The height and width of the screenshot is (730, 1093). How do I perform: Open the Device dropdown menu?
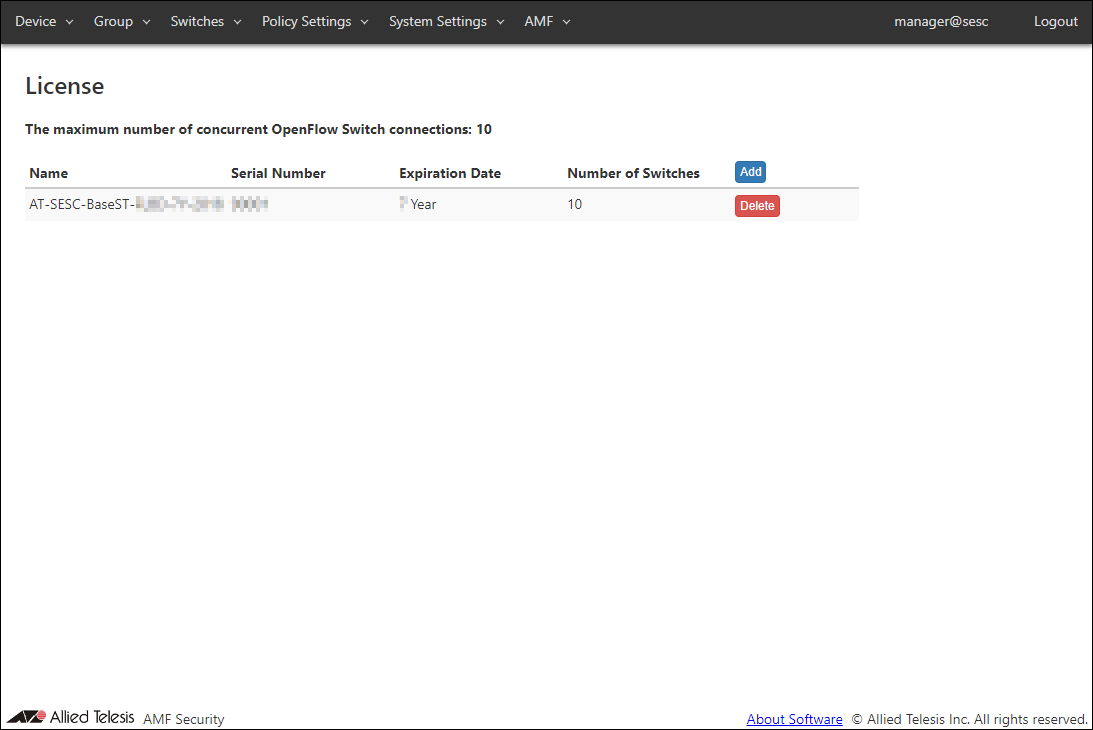coord(44,21)
